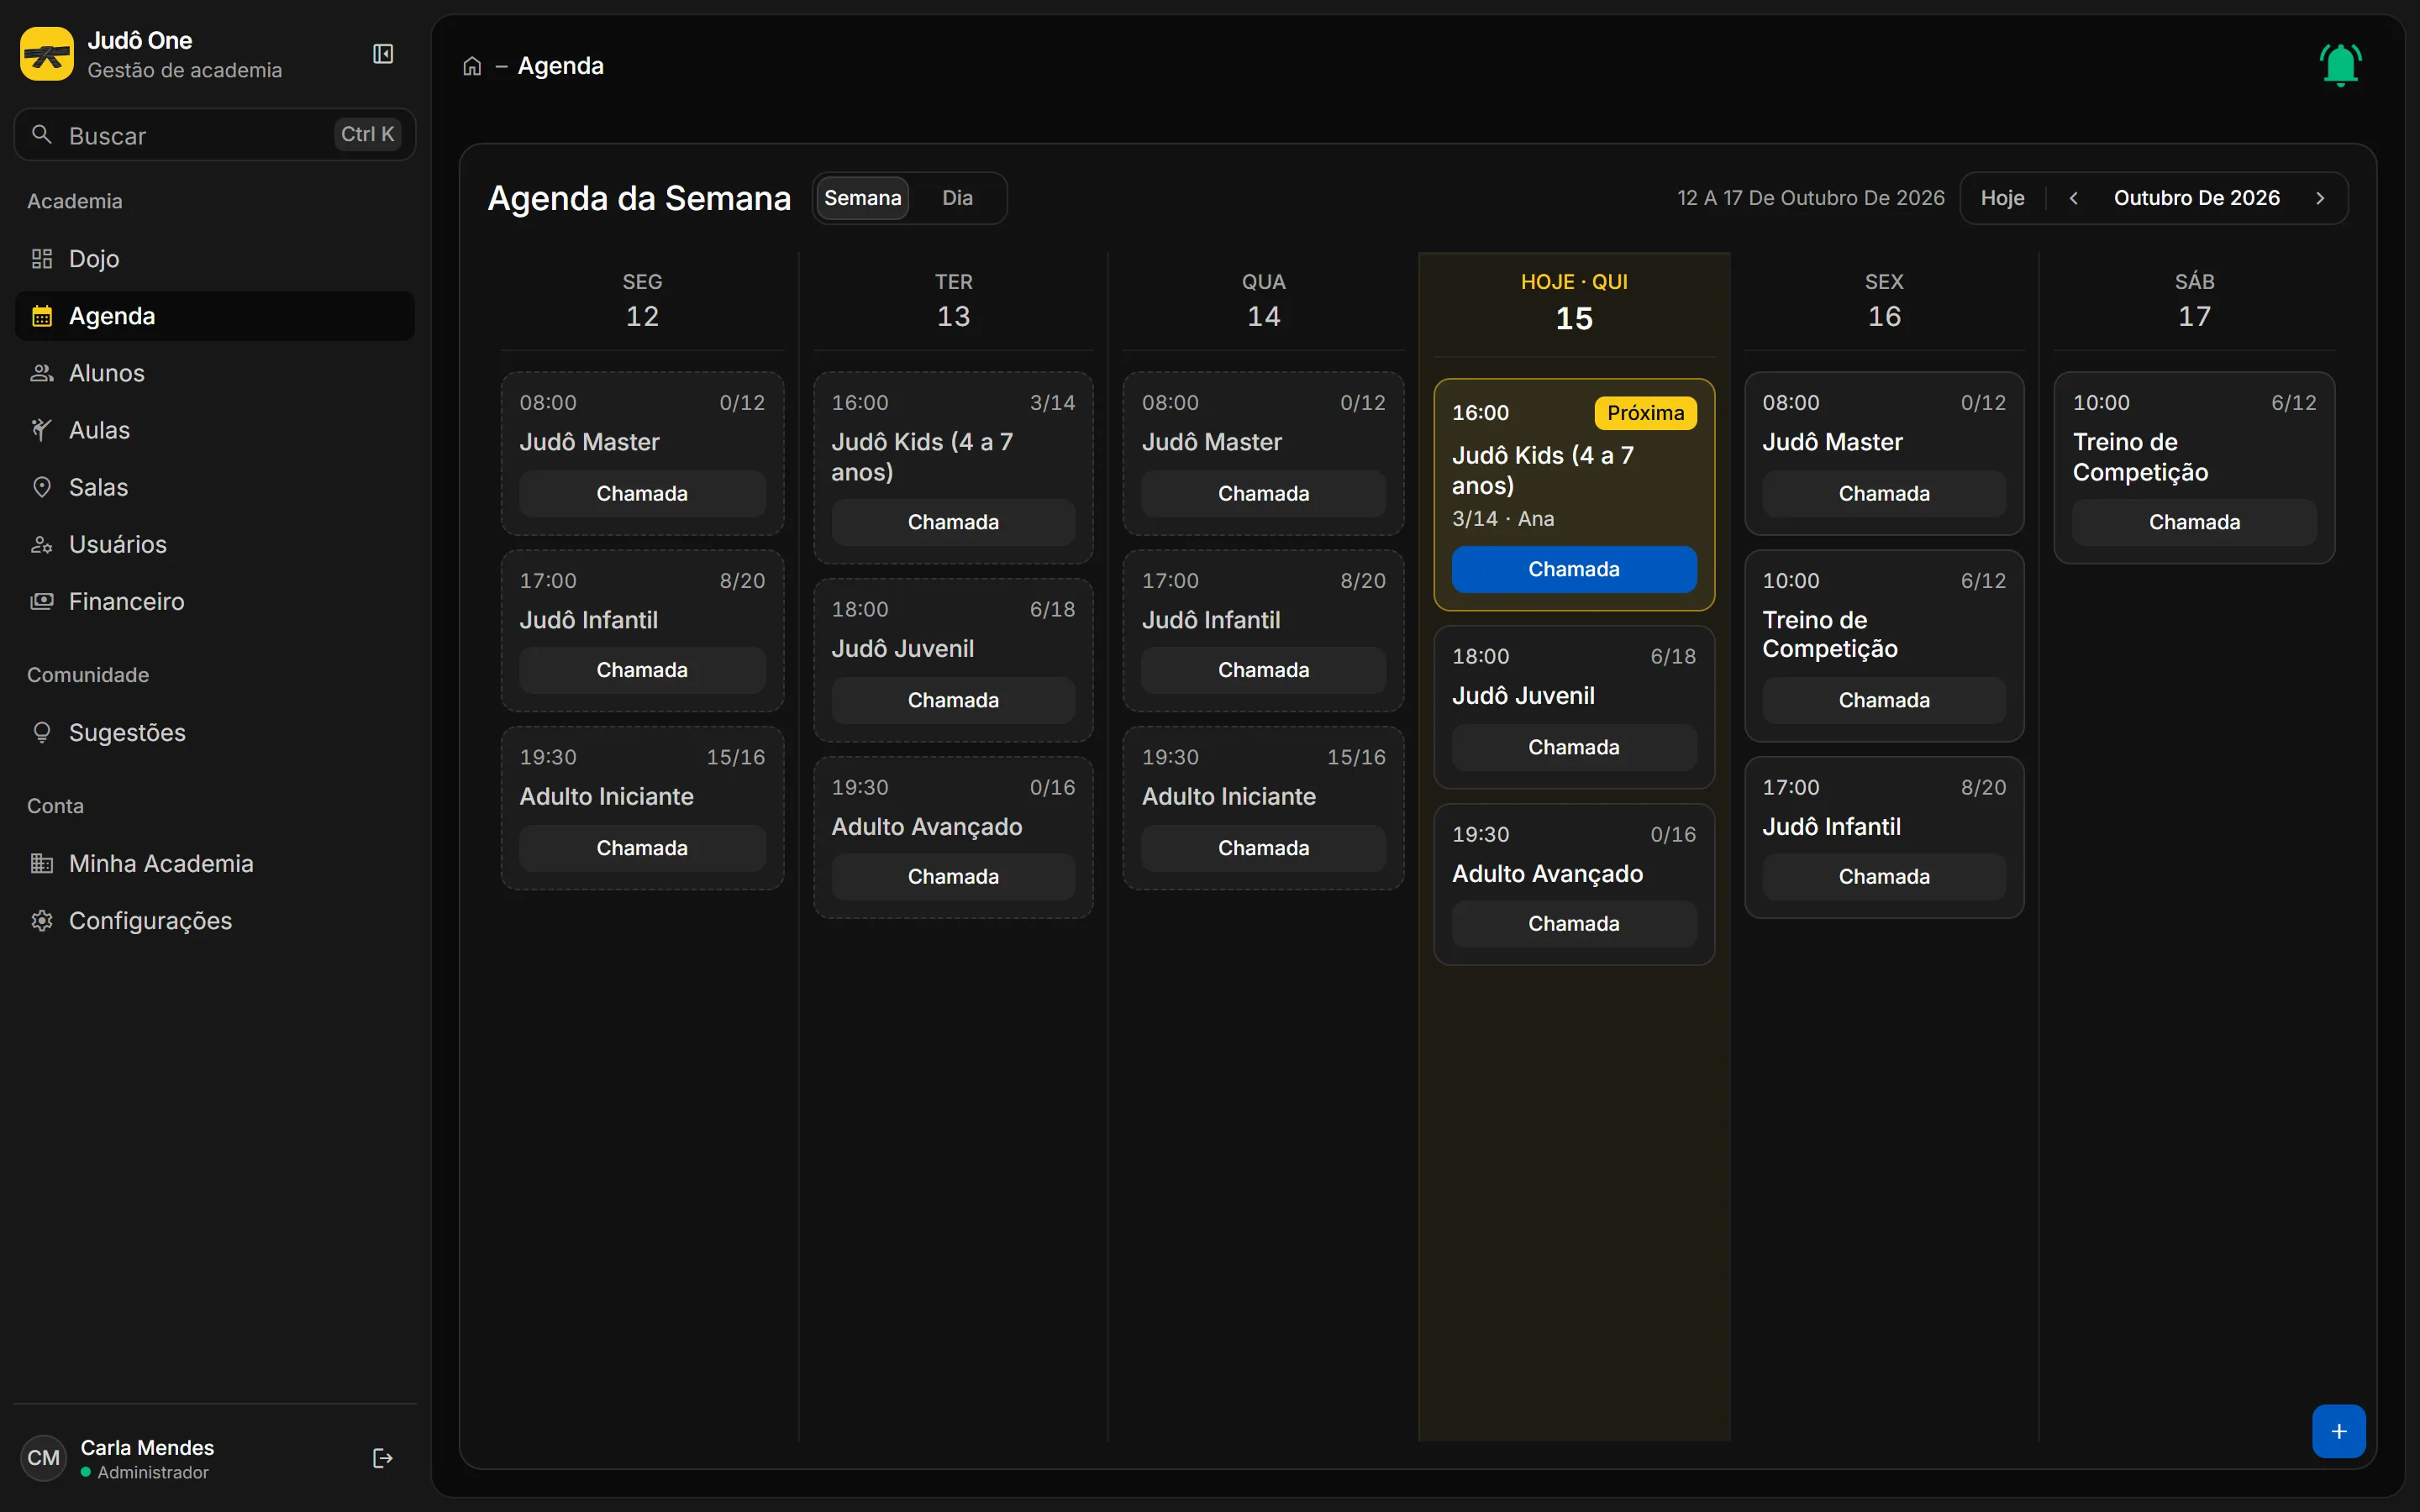
Task: Click the Judô One logo
Action: coord(47,54)
